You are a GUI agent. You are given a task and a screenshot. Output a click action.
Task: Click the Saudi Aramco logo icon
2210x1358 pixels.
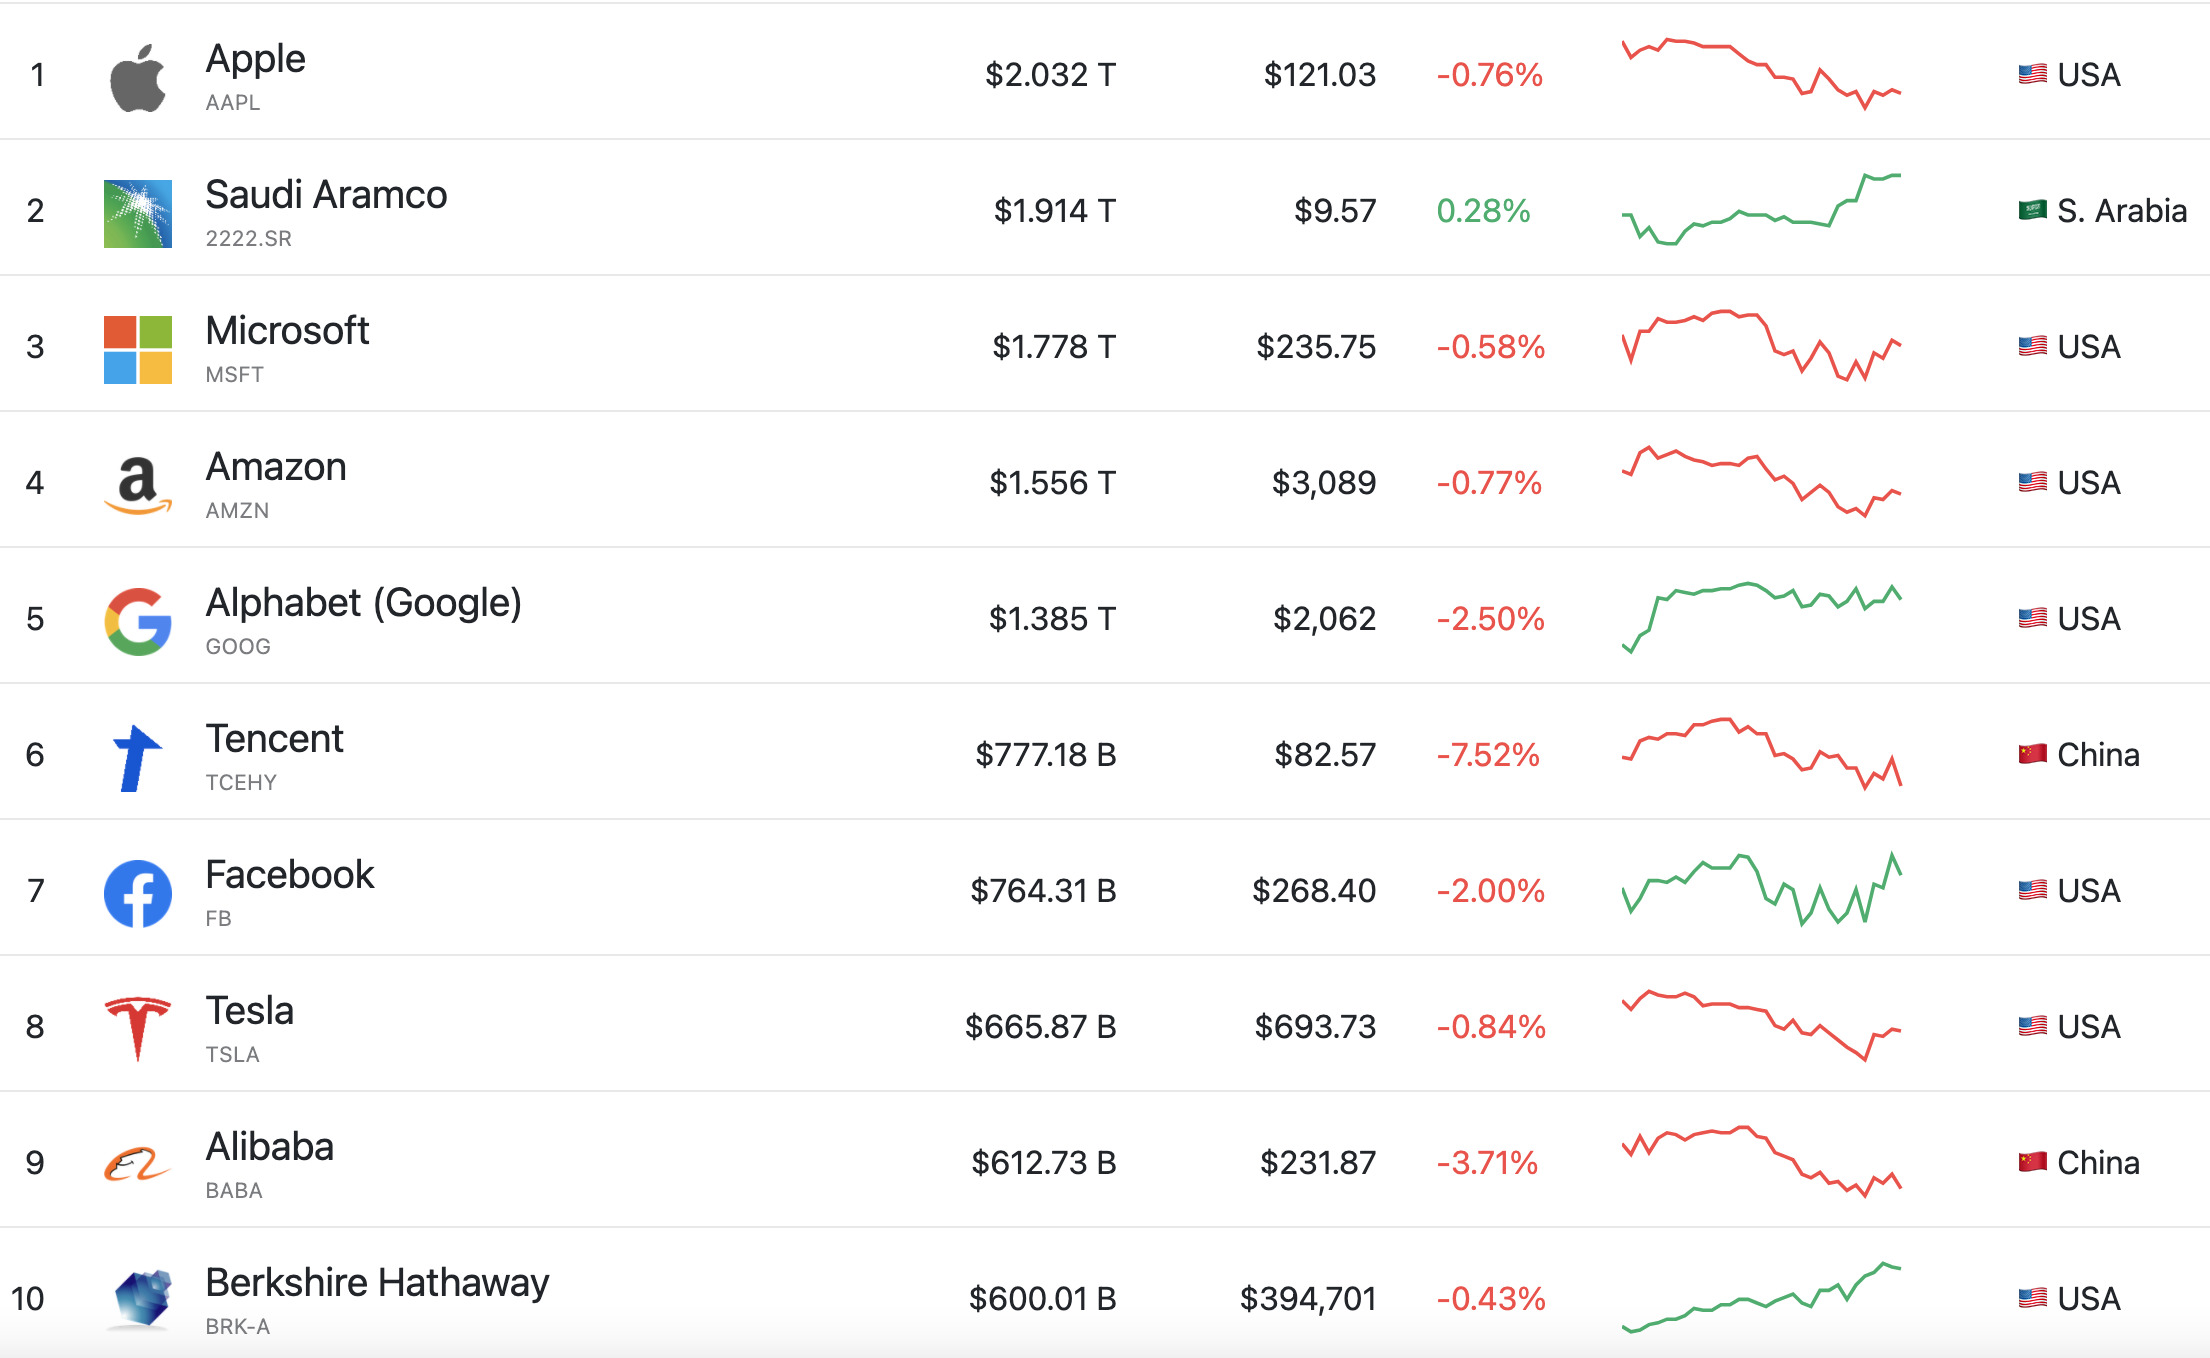(x=138, y=214)
